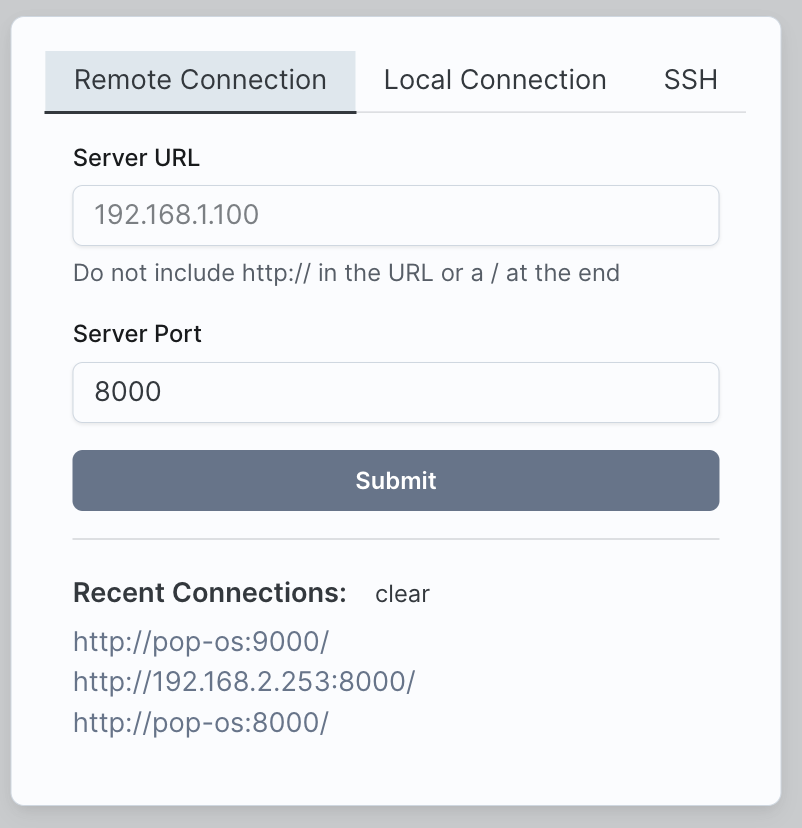802x828 pixels.
Task: Click the "Server URL" label
Action: 136,157
